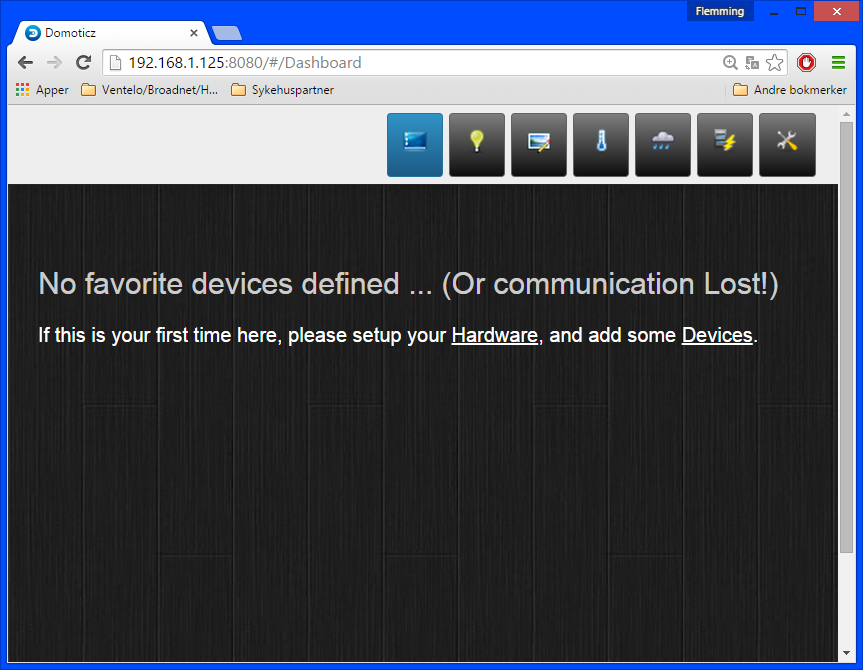This screenshot has height=670, width=863.
Task: Go back with the browser back arrow
Action: (x=25, y=63)
